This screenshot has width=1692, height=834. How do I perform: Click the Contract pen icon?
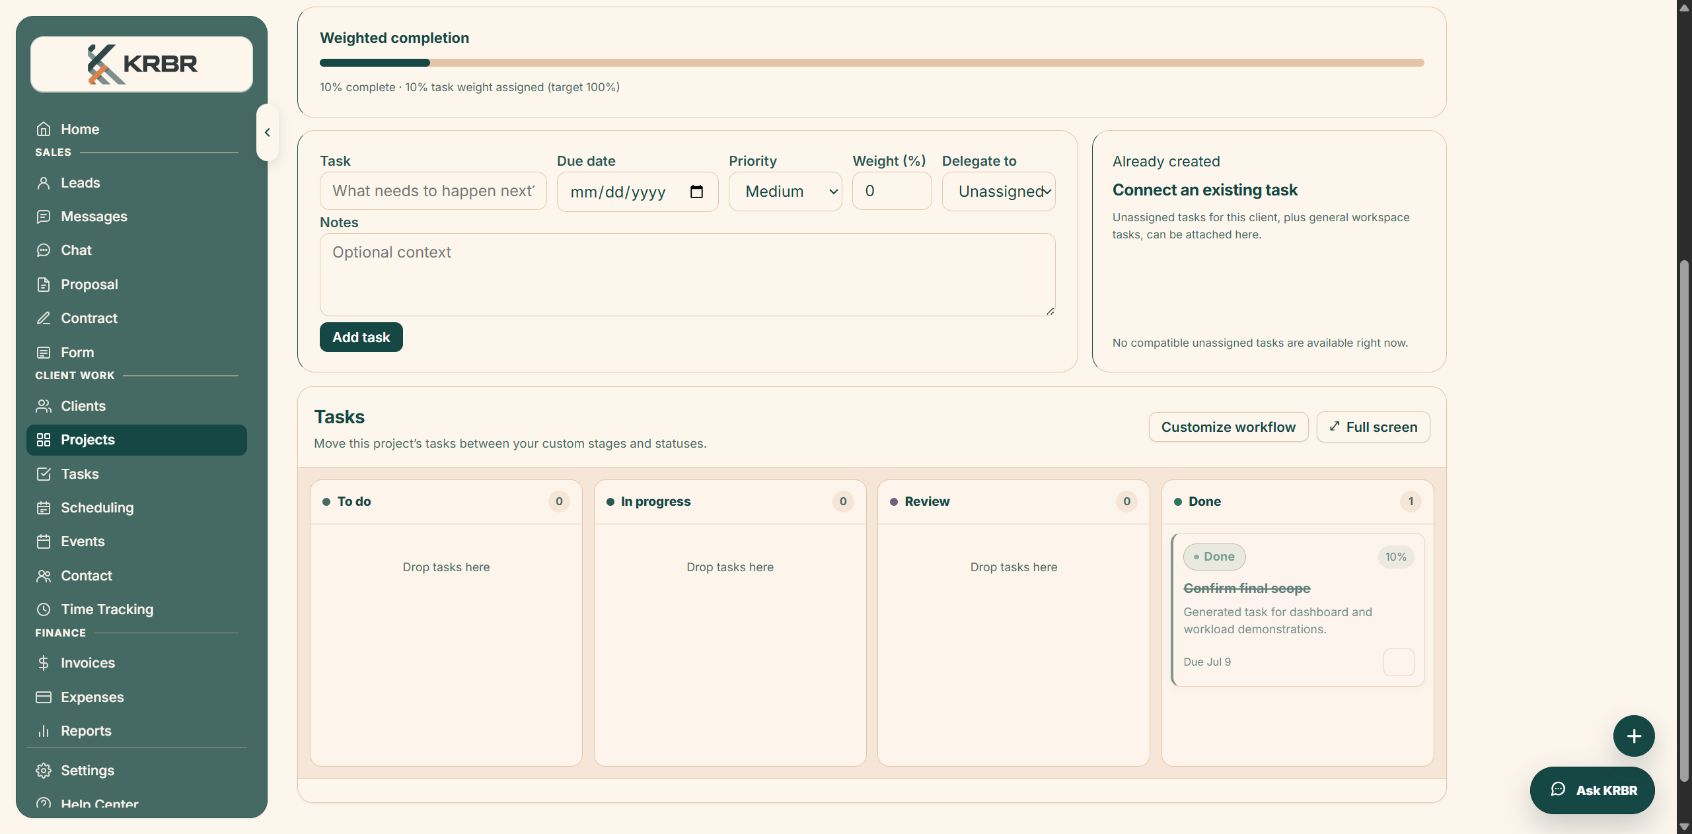[x=43, y=319]
